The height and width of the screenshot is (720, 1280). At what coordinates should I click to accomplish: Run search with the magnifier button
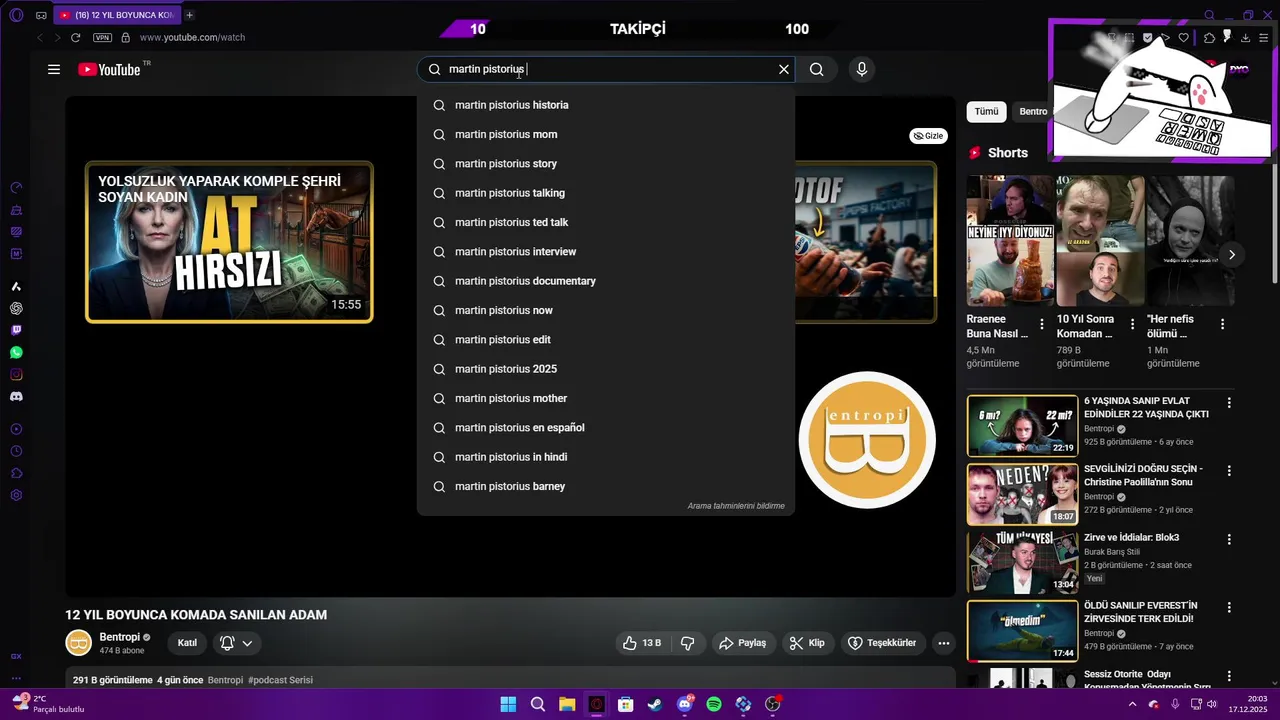click(x=817, y=69)
